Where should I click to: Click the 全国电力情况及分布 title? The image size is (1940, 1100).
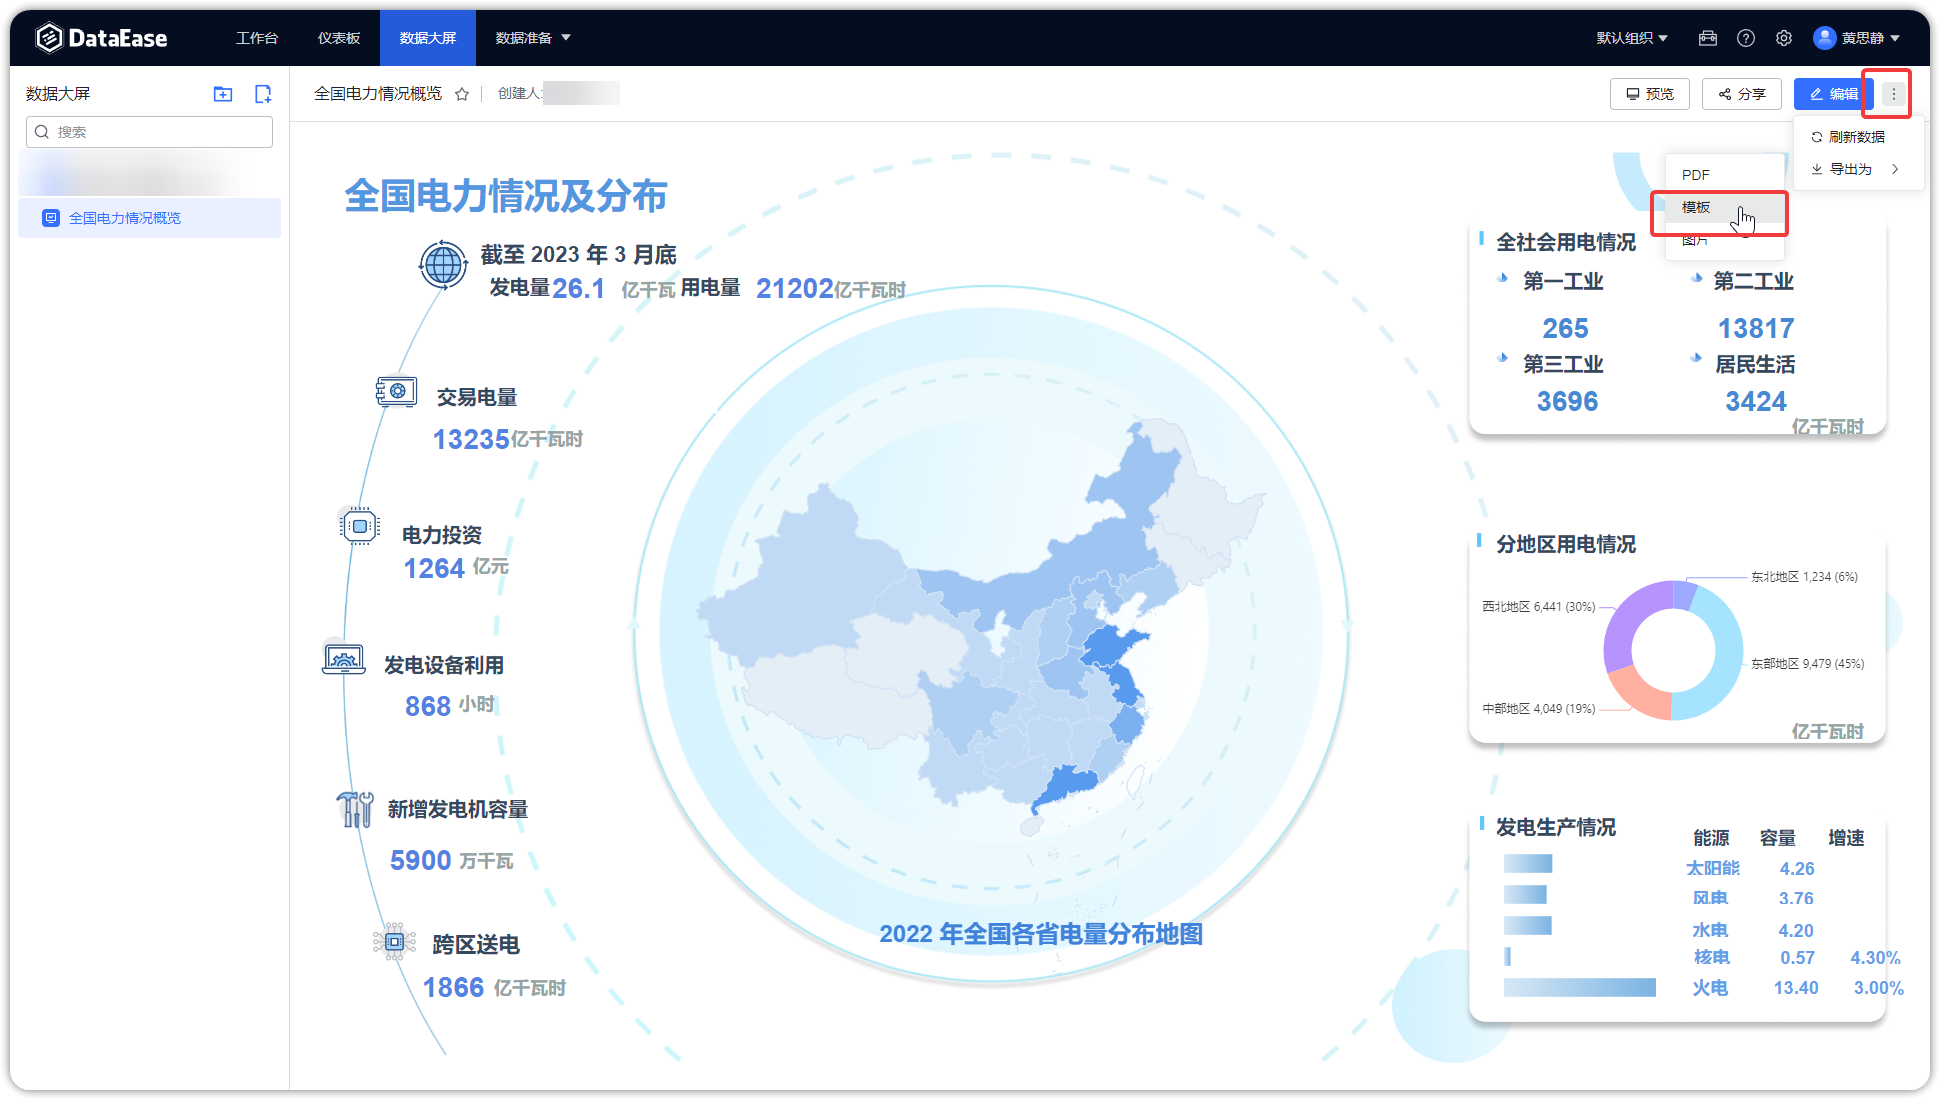[x=505, y=196]
